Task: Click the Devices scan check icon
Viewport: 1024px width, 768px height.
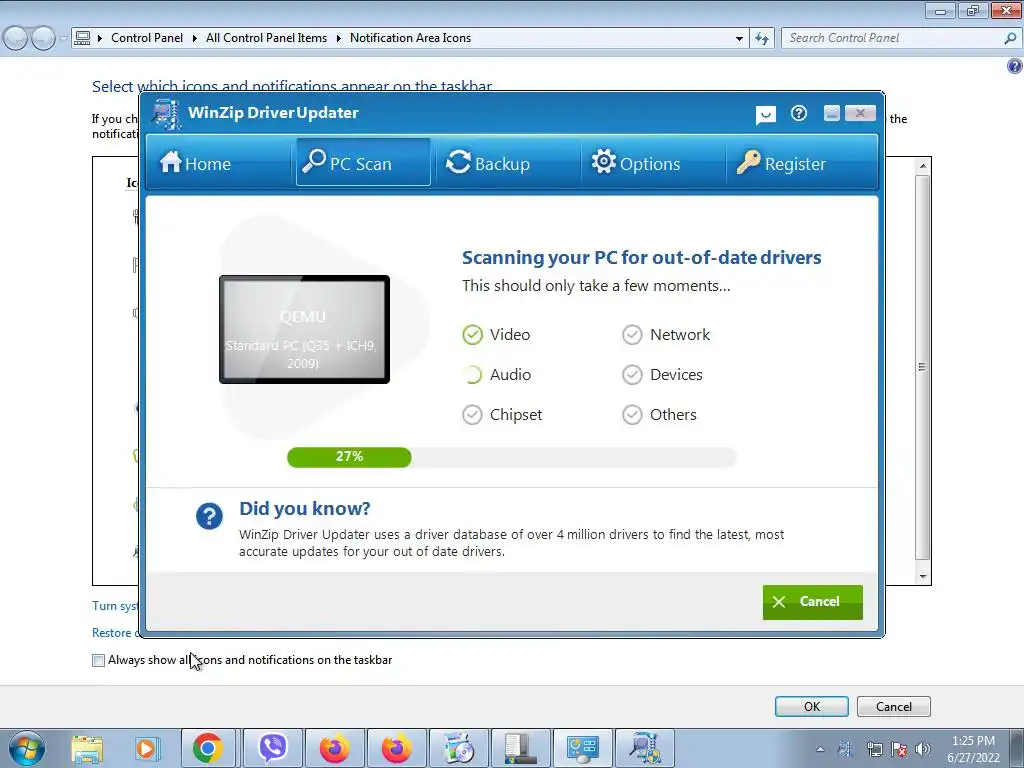Action: (x=632, y=375)
